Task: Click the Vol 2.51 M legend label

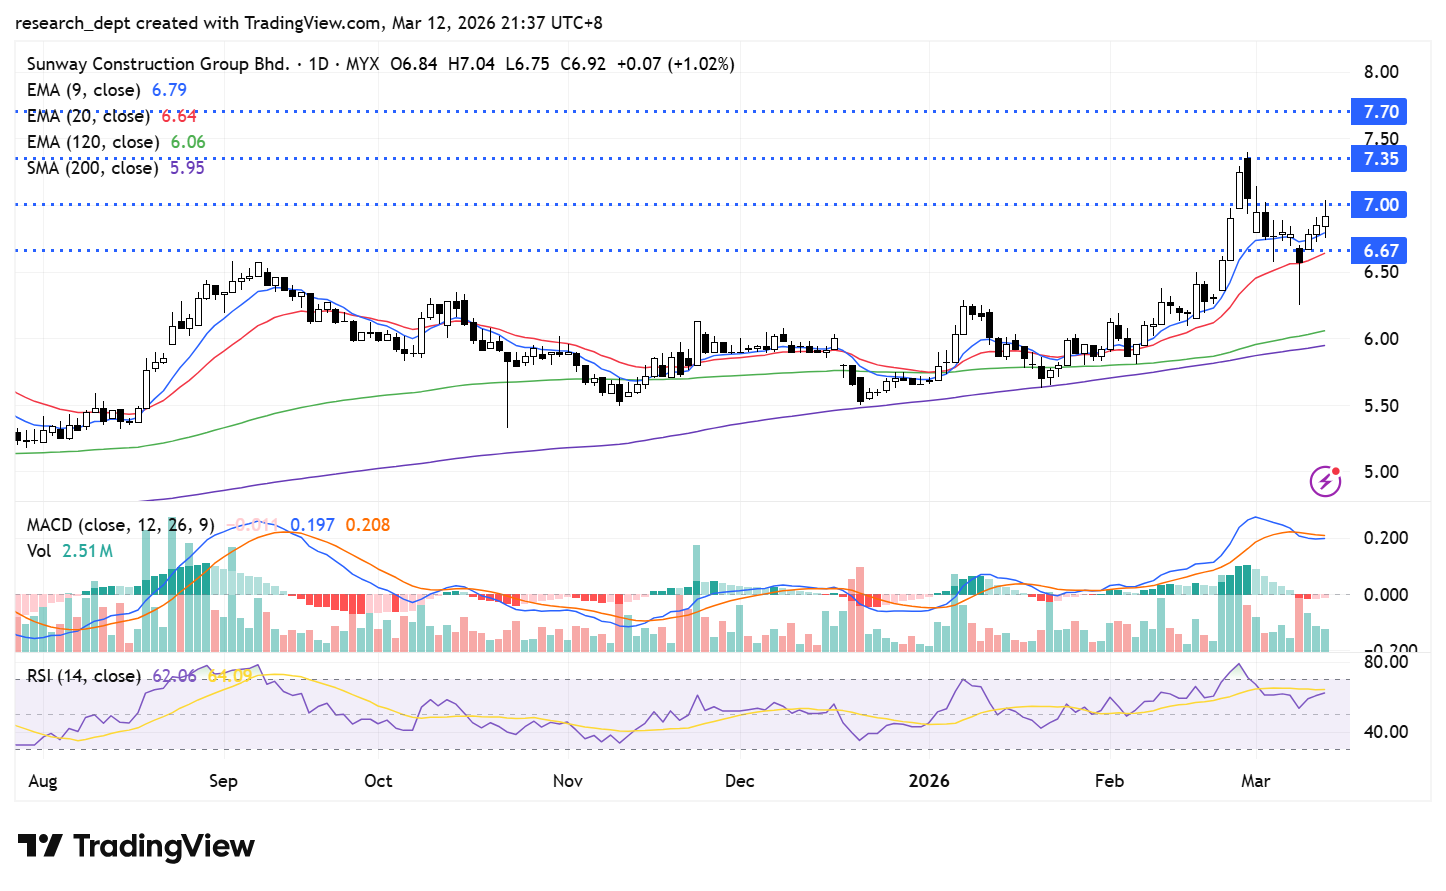Action: [x=70, y=551]
